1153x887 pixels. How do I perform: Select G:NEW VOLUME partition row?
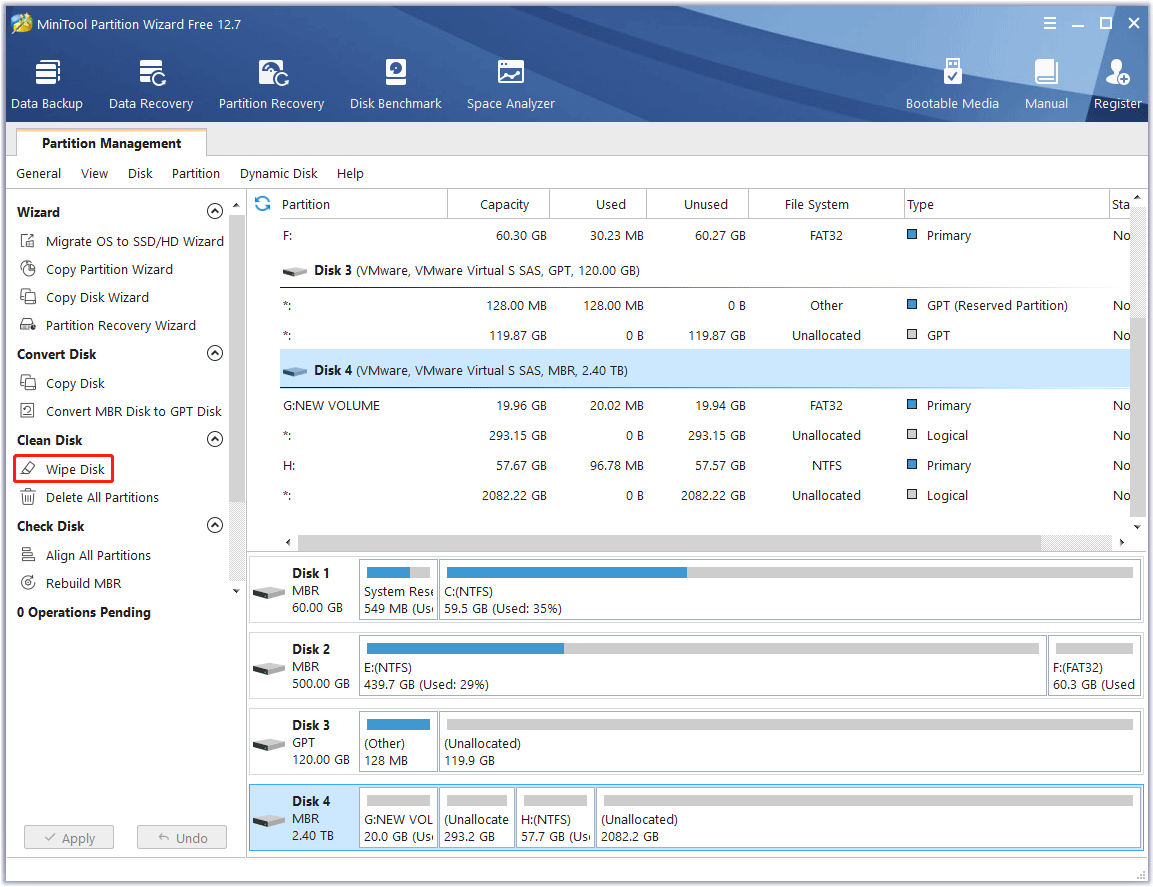point(704,405)
